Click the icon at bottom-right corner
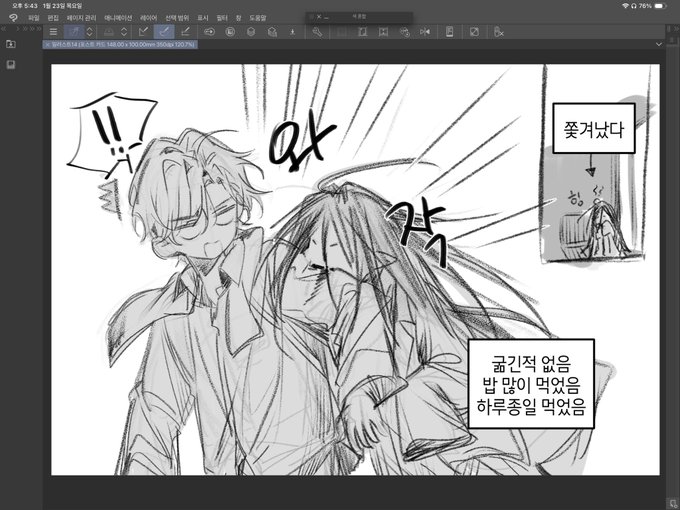 click(672, 503)
